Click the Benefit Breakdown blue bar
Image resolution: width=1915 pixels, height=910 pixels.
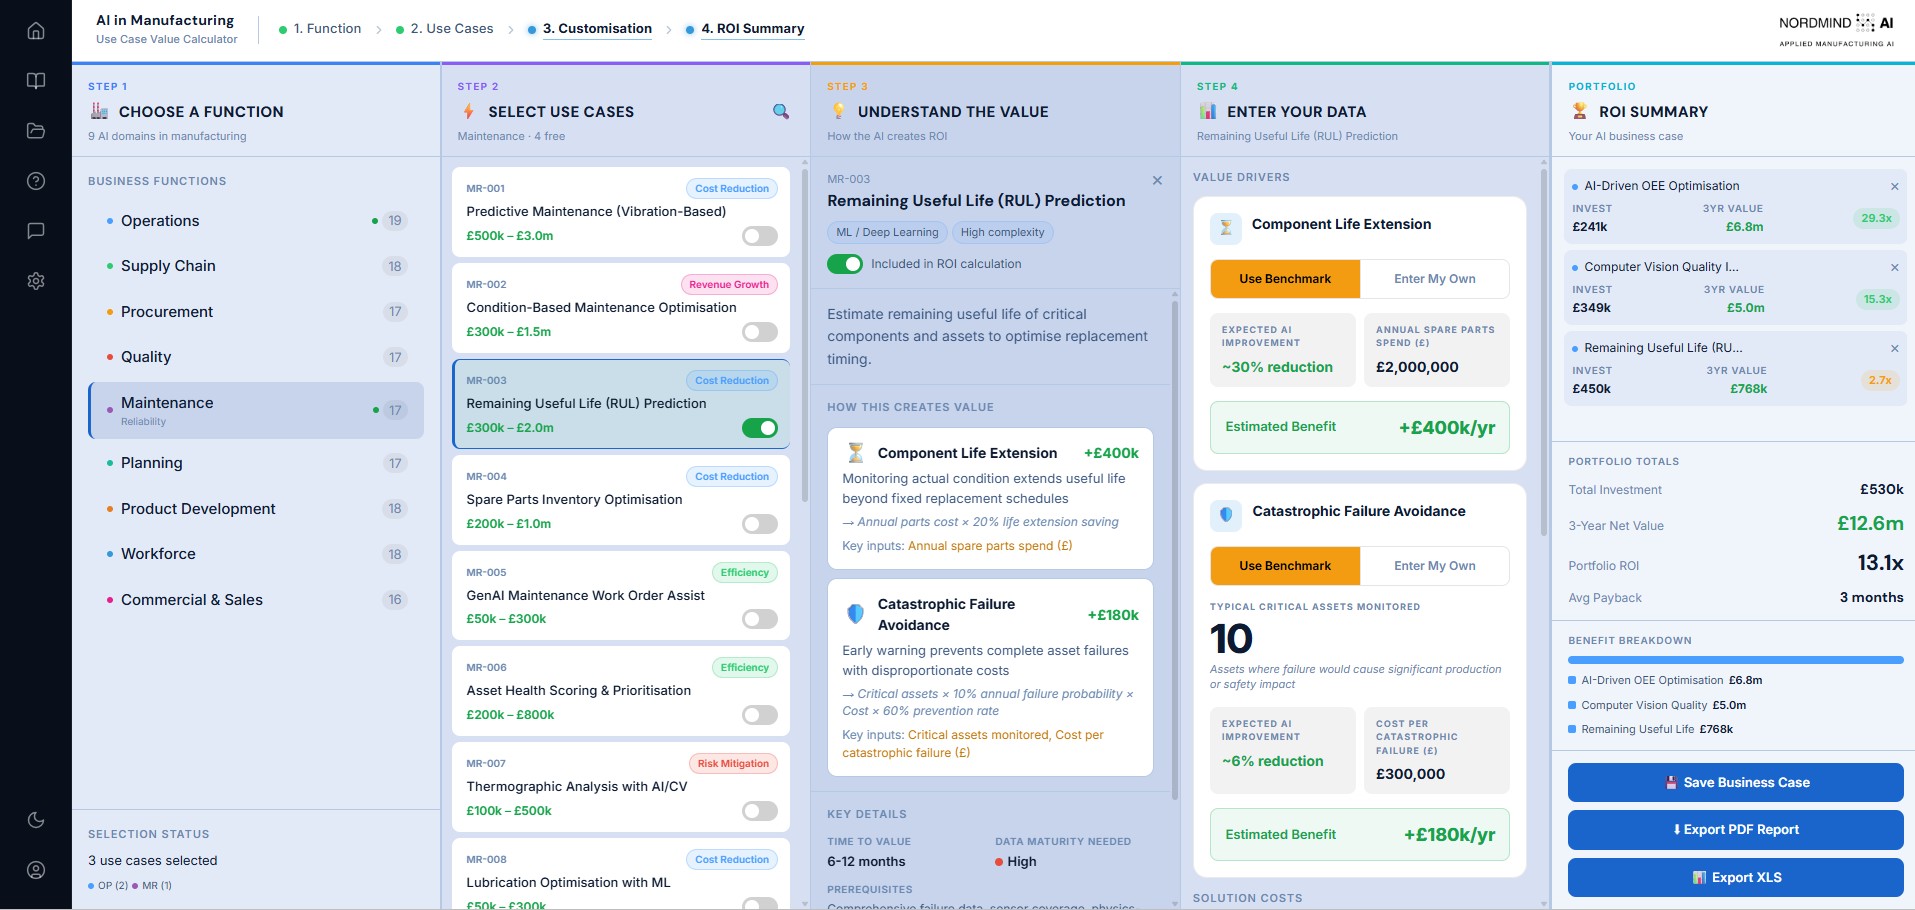1735,660
